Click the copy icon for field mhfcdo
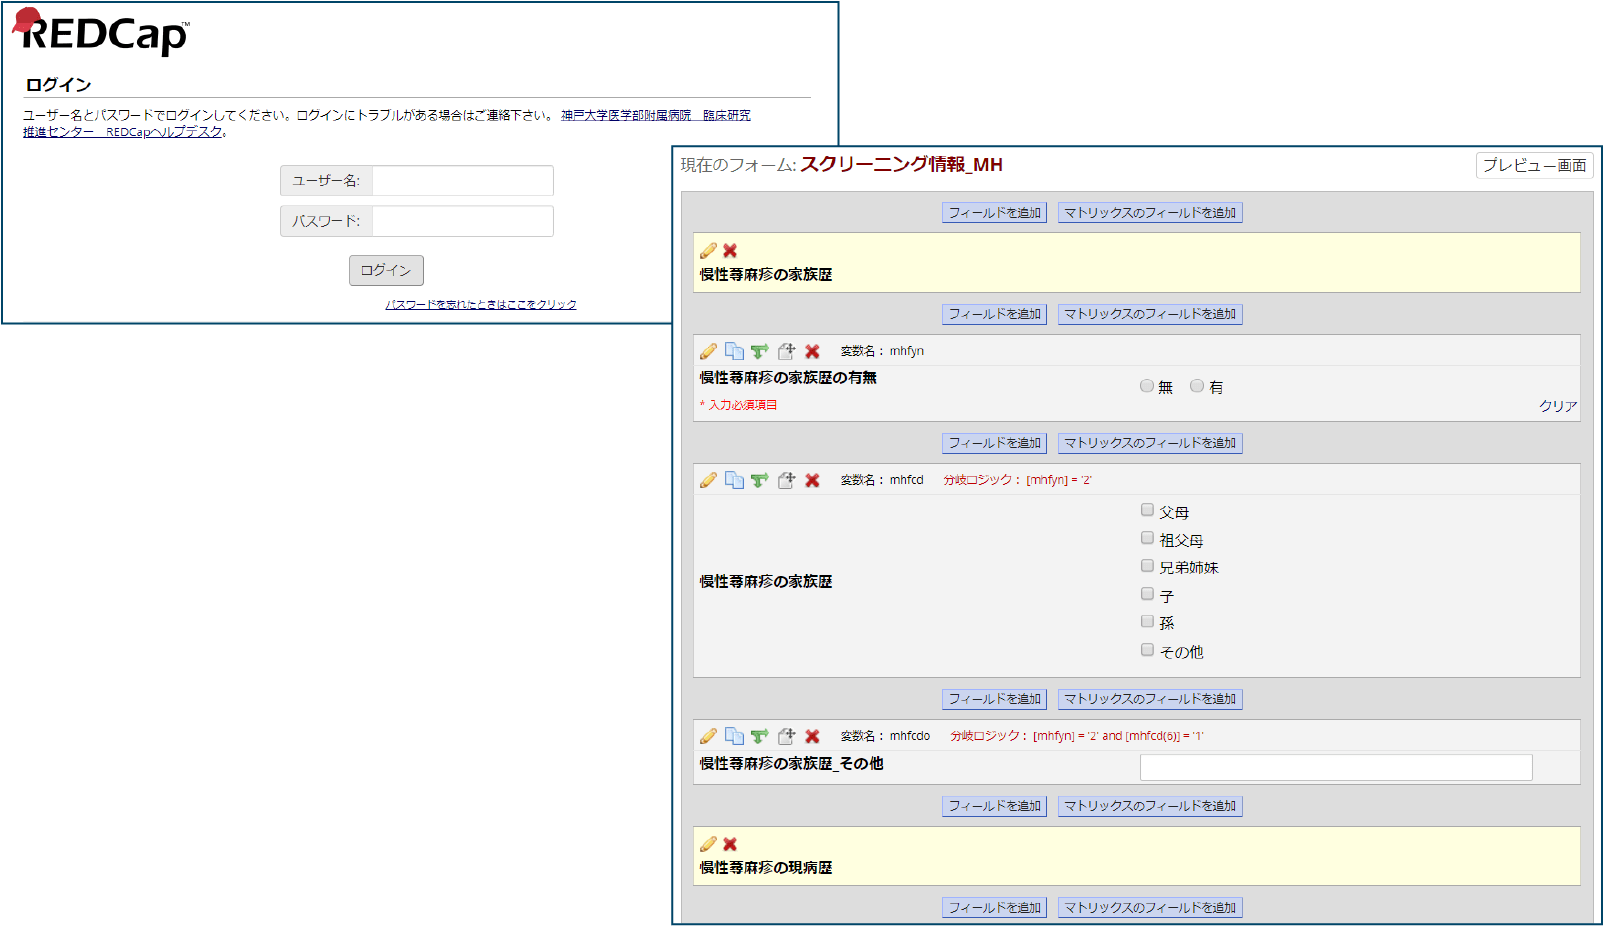1604x926 pixels. click(x=734, y=736)
